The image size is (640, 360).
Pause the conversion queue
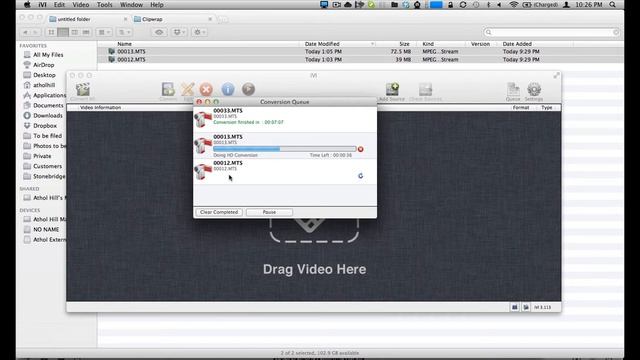(269, 212)
